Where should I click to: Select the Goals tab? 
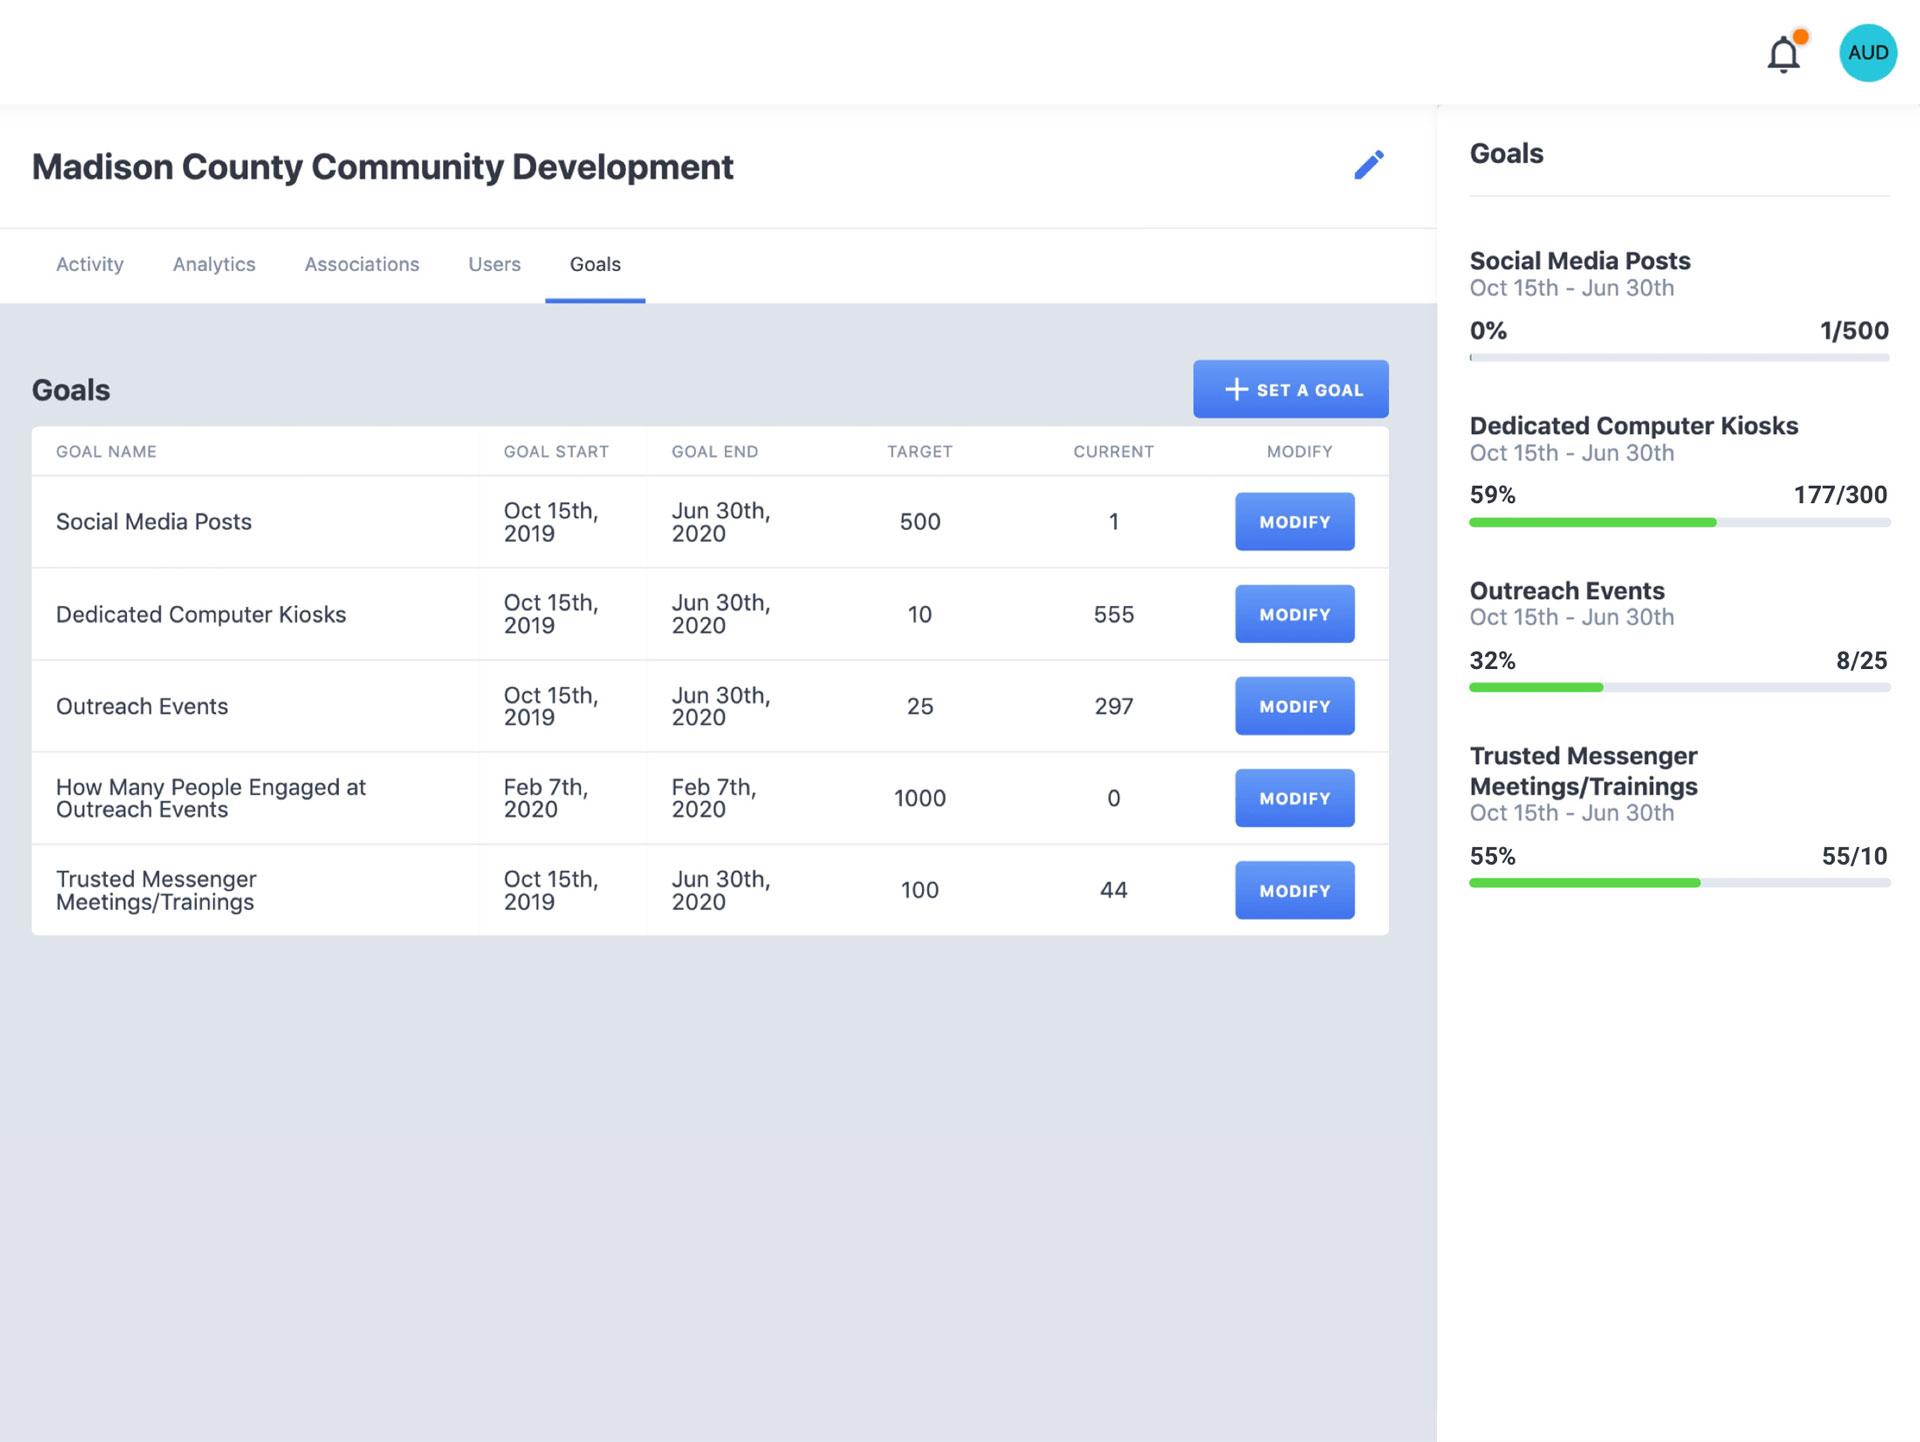pyautogui.click(x=595, y=264)
